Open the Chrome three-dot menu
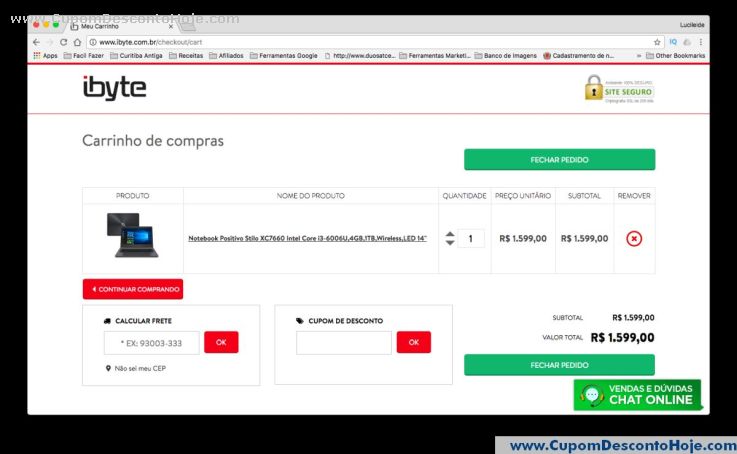The image size is (737, 454). pos(701,42)
